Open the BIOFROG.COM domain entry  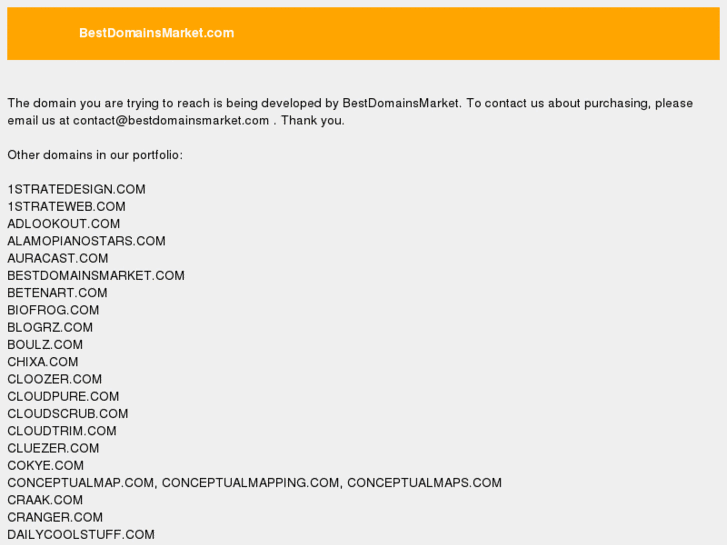pyautogui.click(x=53, y=310)
